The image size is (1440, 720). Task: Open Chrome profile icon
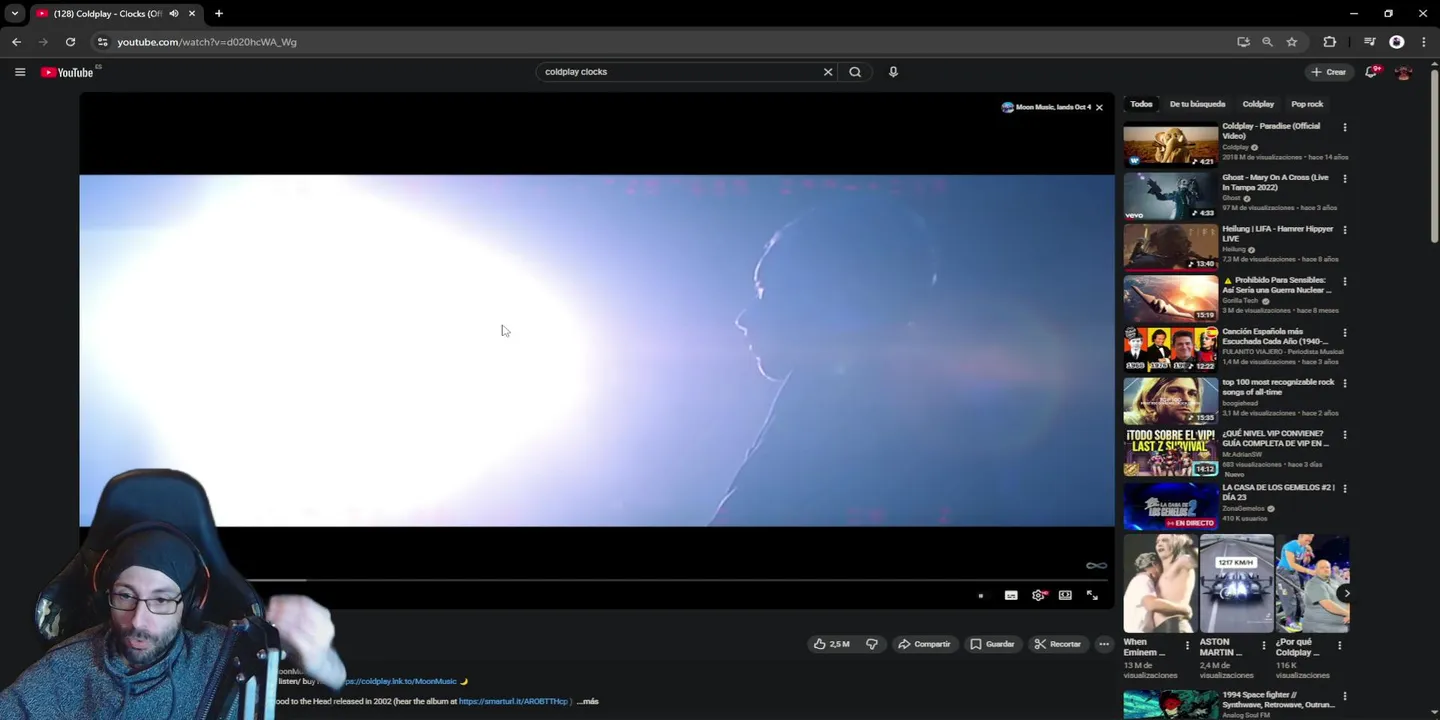[x=1397, y=42]
